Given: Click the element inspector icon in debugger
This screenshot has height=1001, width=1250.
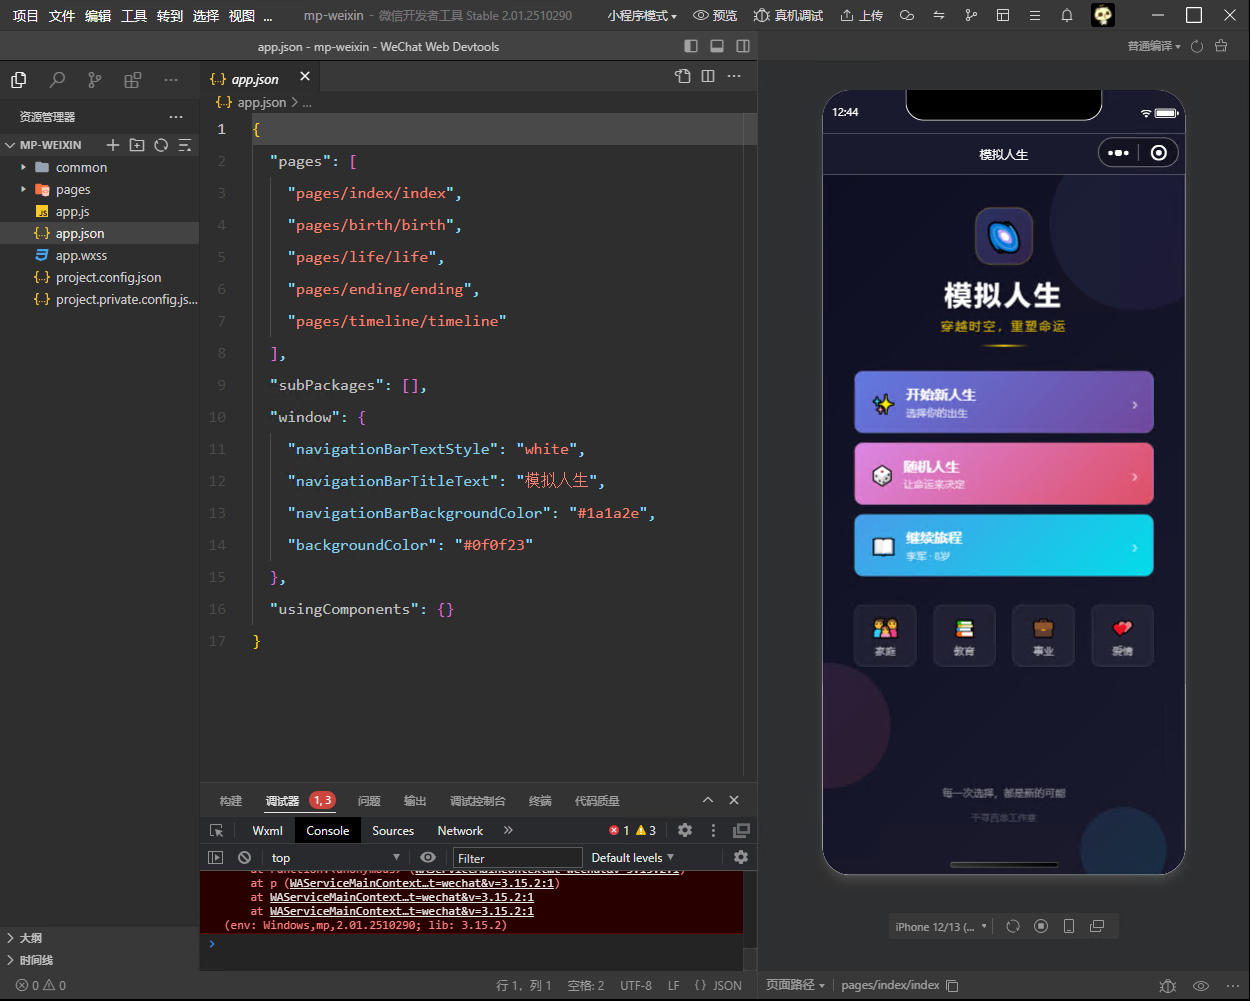Looking at the screenshot, I should [216, 831].
